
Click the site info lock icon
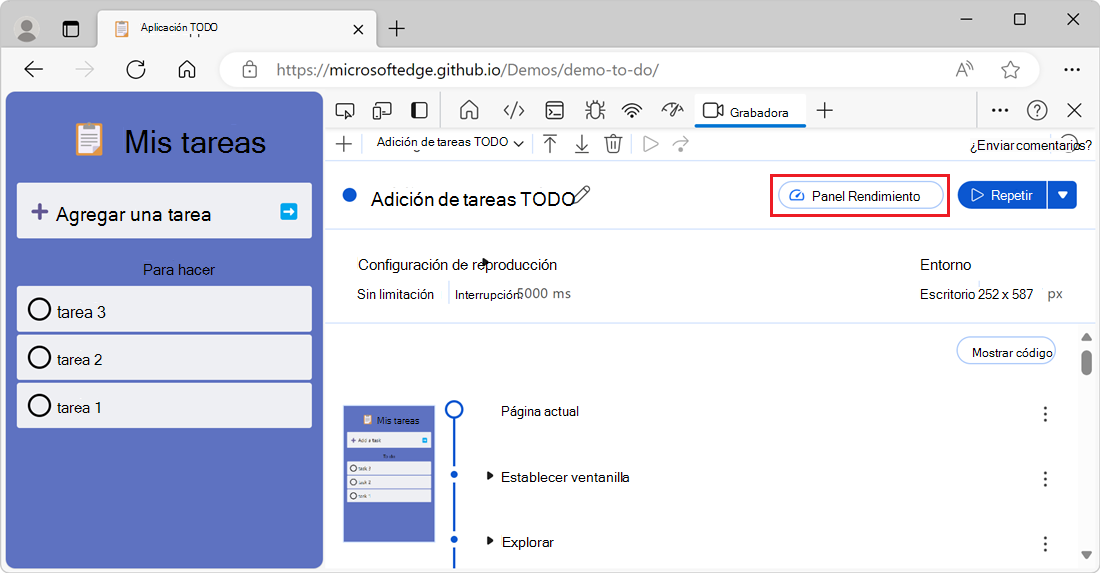coord(250,69)
